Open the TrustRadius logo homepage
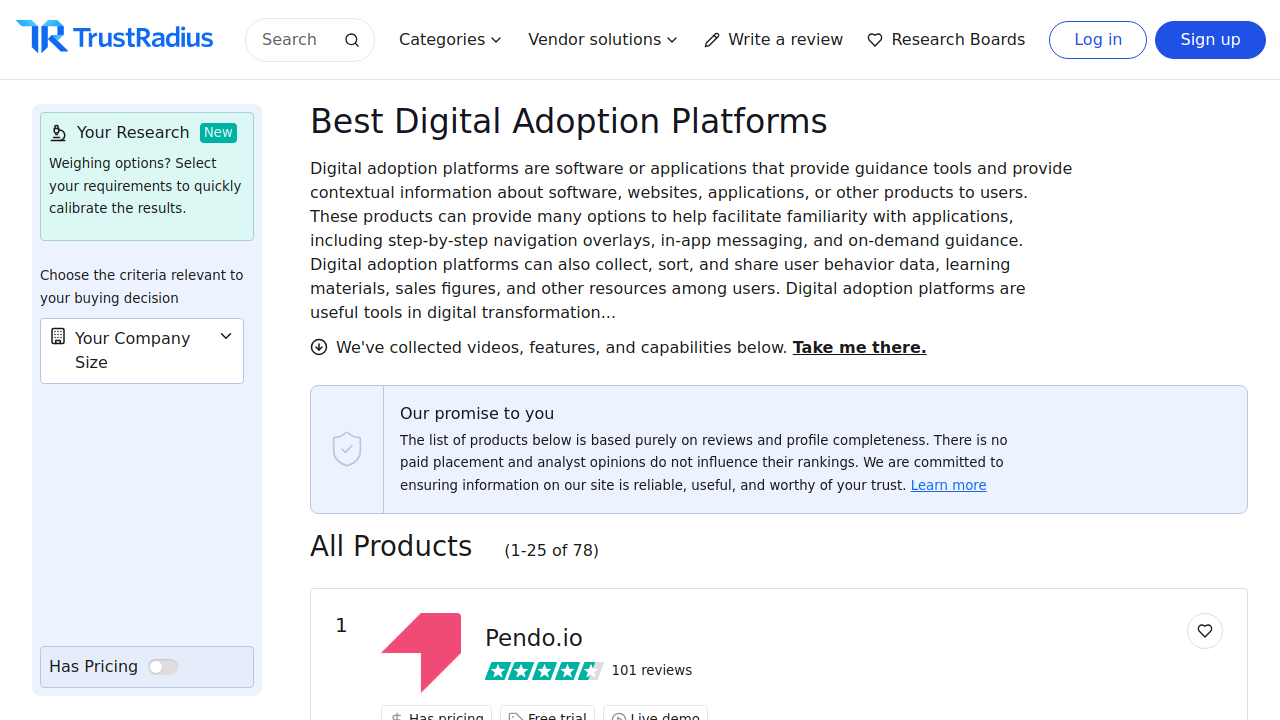Viewport: 1280px width, 720px height. click(114, 38)
